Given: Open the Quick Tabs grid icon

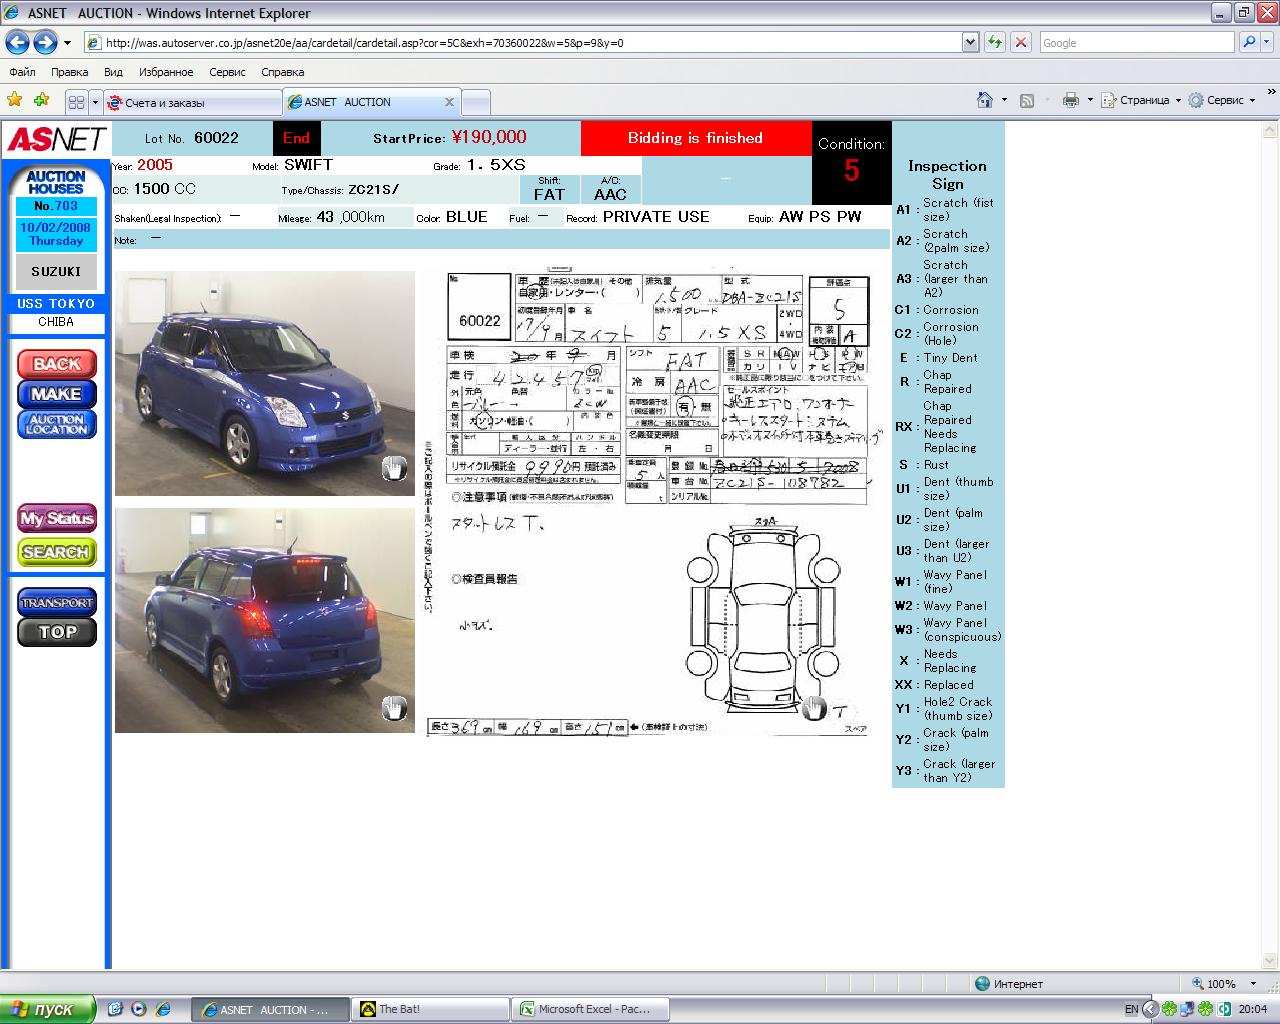Looking at the screenshot, I should (x=76, y=102).
